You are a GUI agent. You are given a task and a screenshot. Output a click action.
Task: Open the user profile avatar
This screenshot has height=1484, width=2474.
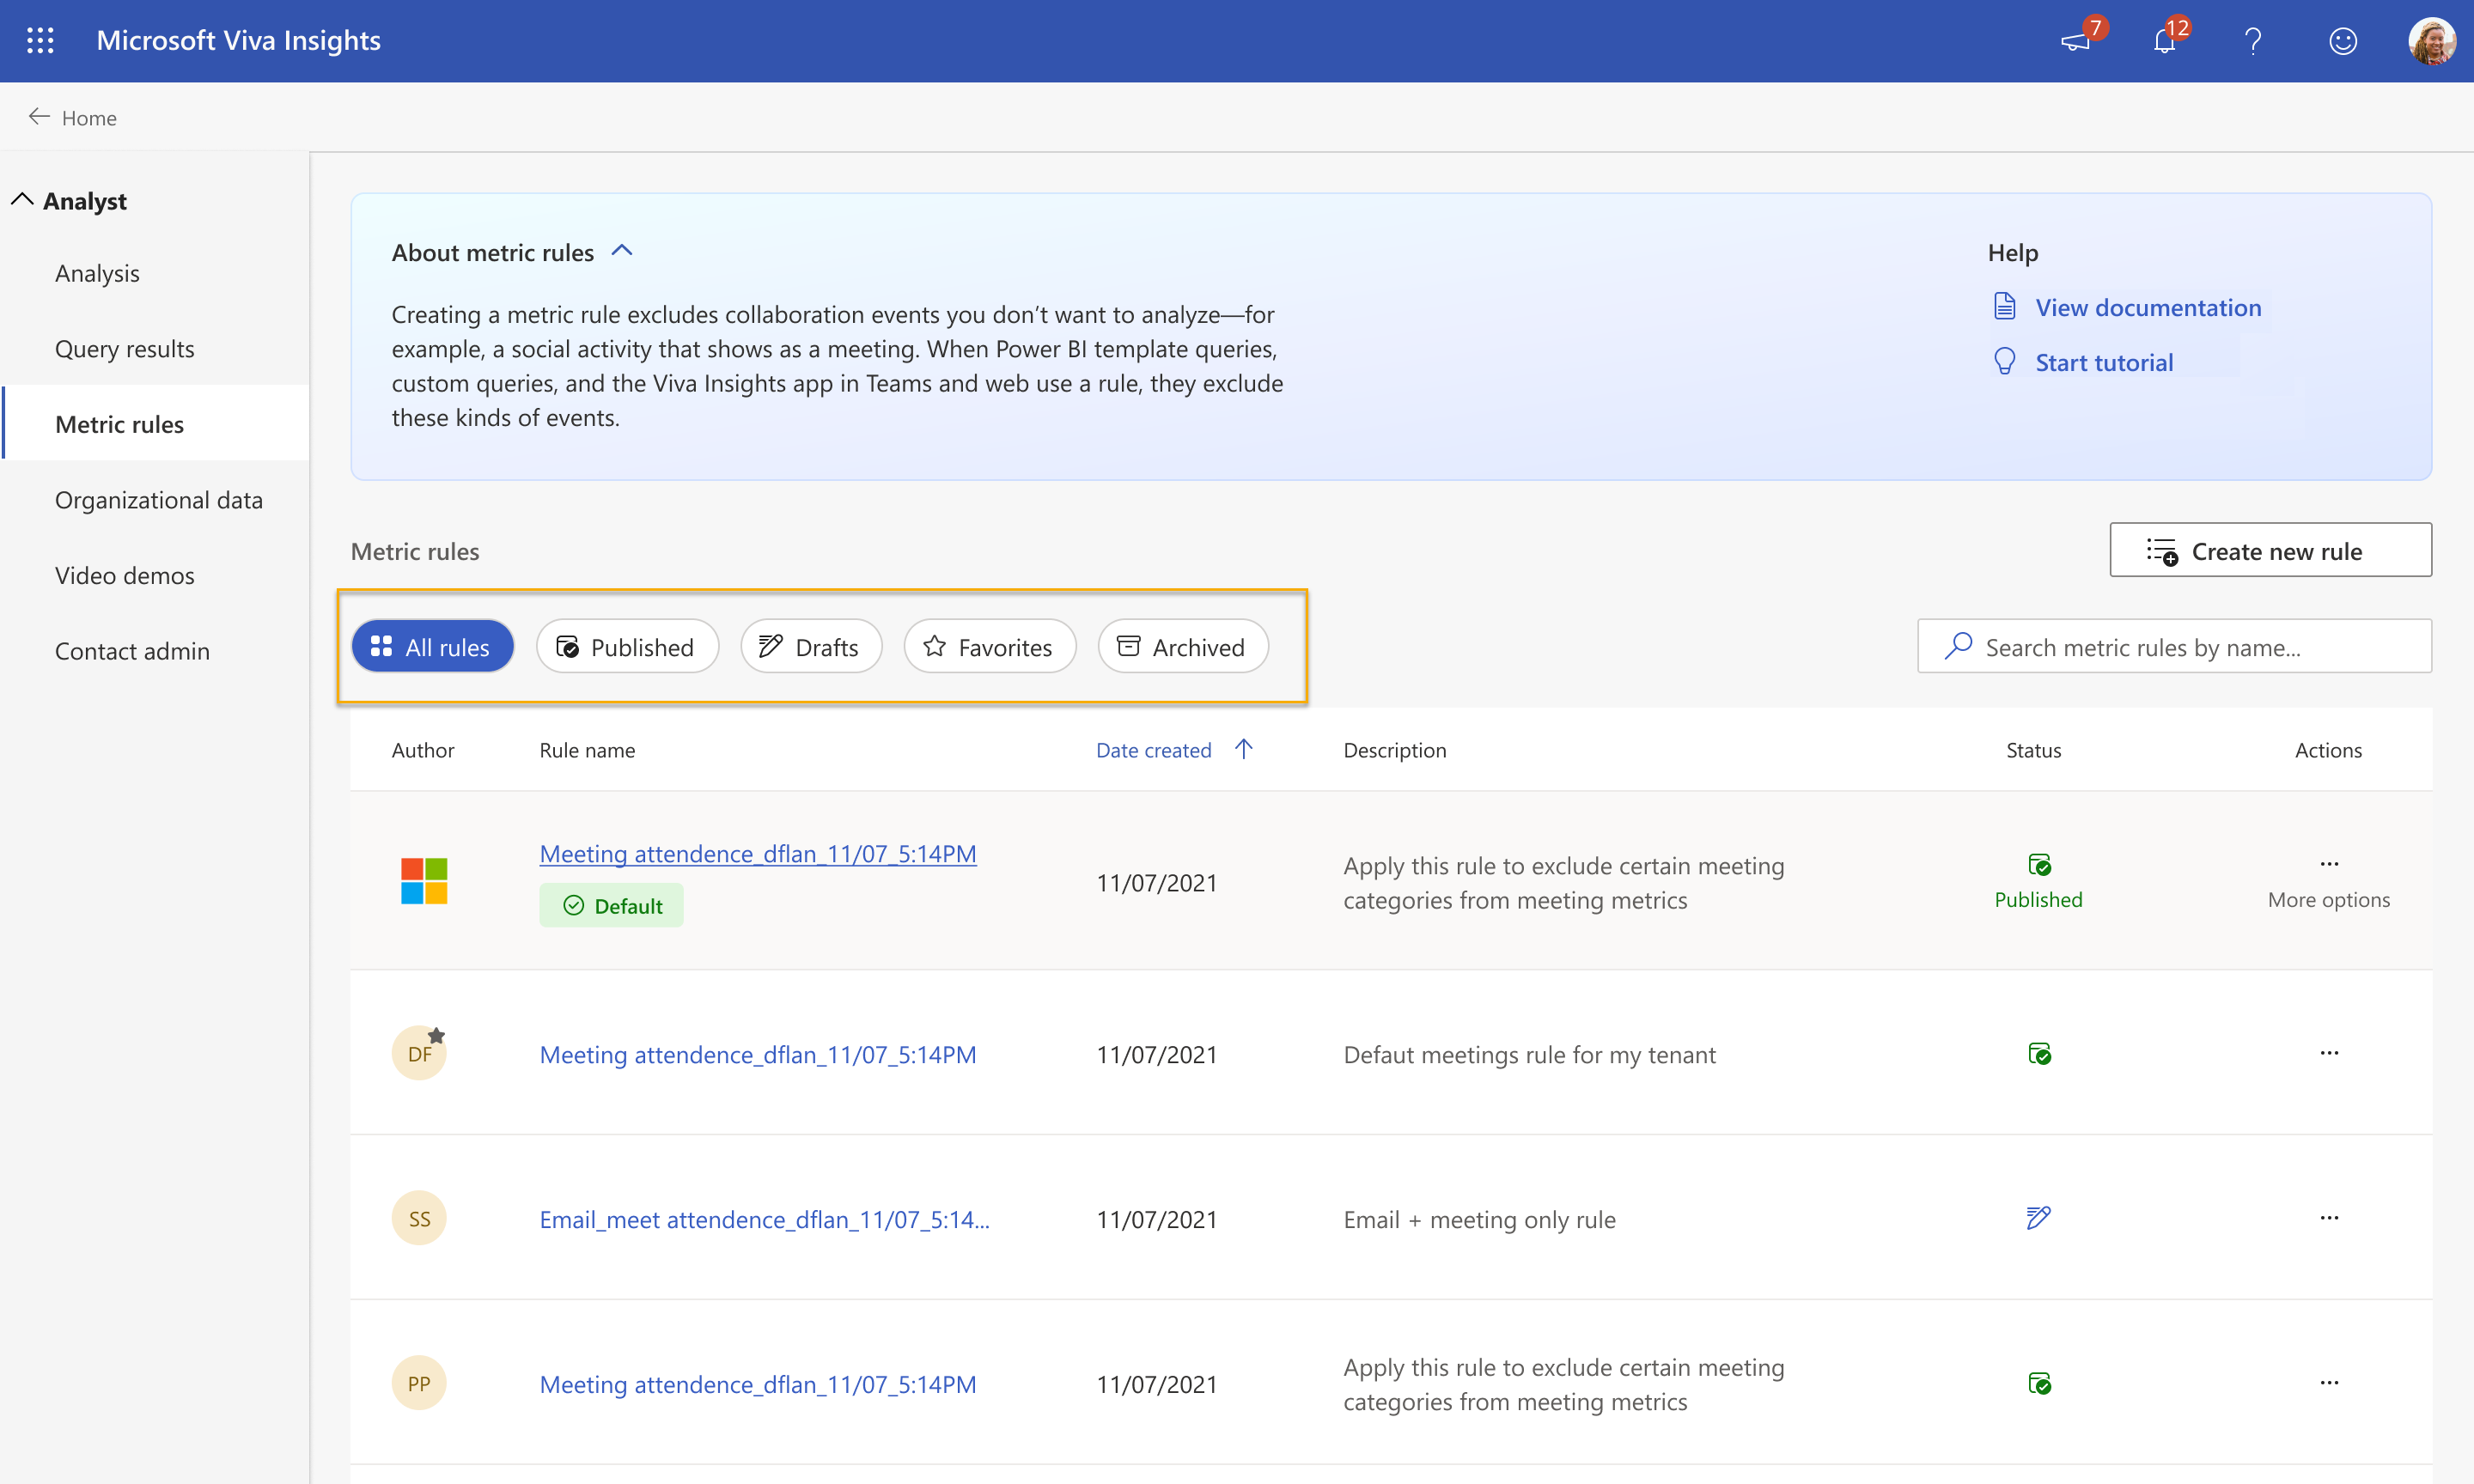(x=2432, y=41)
